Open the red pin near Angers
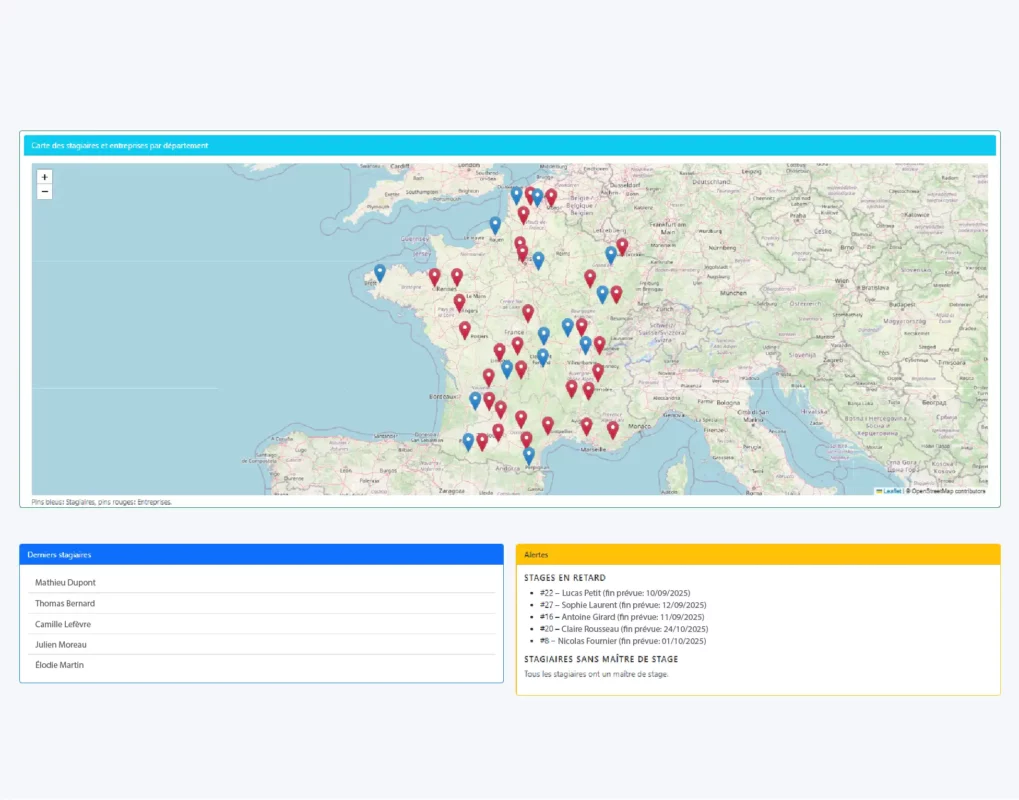1019x800 pixels. (459, 301)
